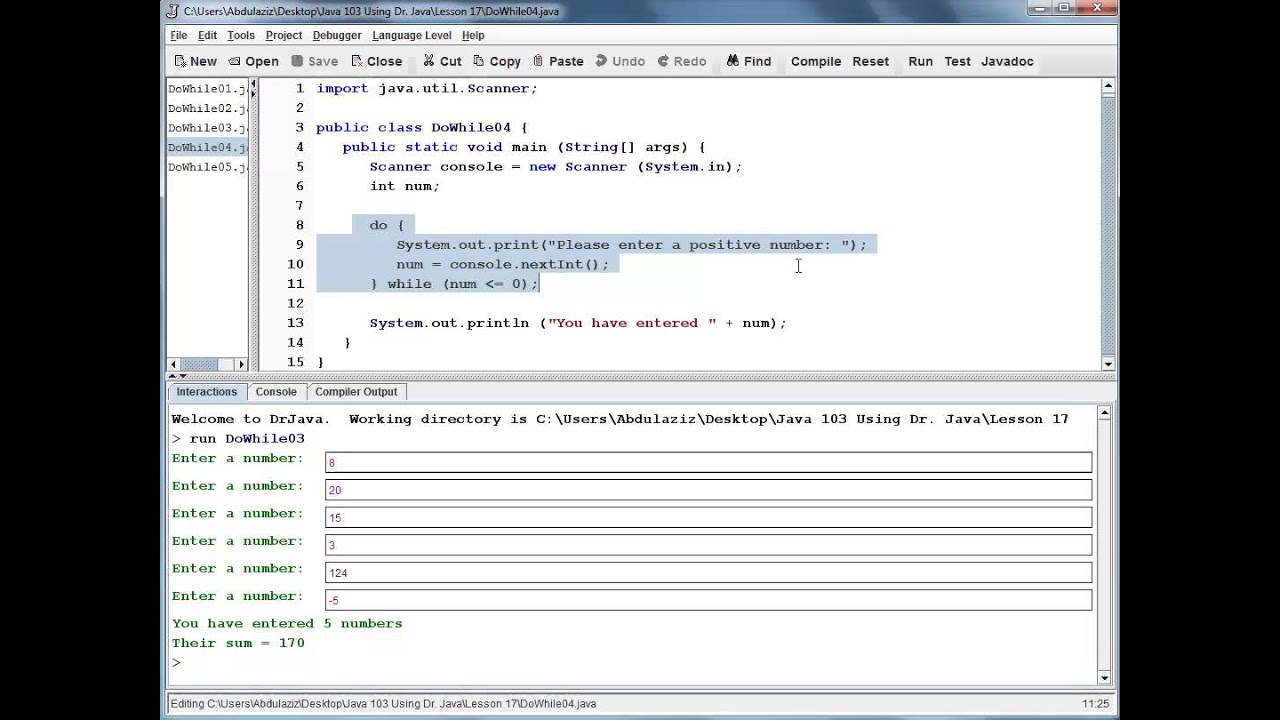Generate Javadoc with the toolbar button
The image size is (1280, 720).
pyautogui.click(x=1007, y=61)
